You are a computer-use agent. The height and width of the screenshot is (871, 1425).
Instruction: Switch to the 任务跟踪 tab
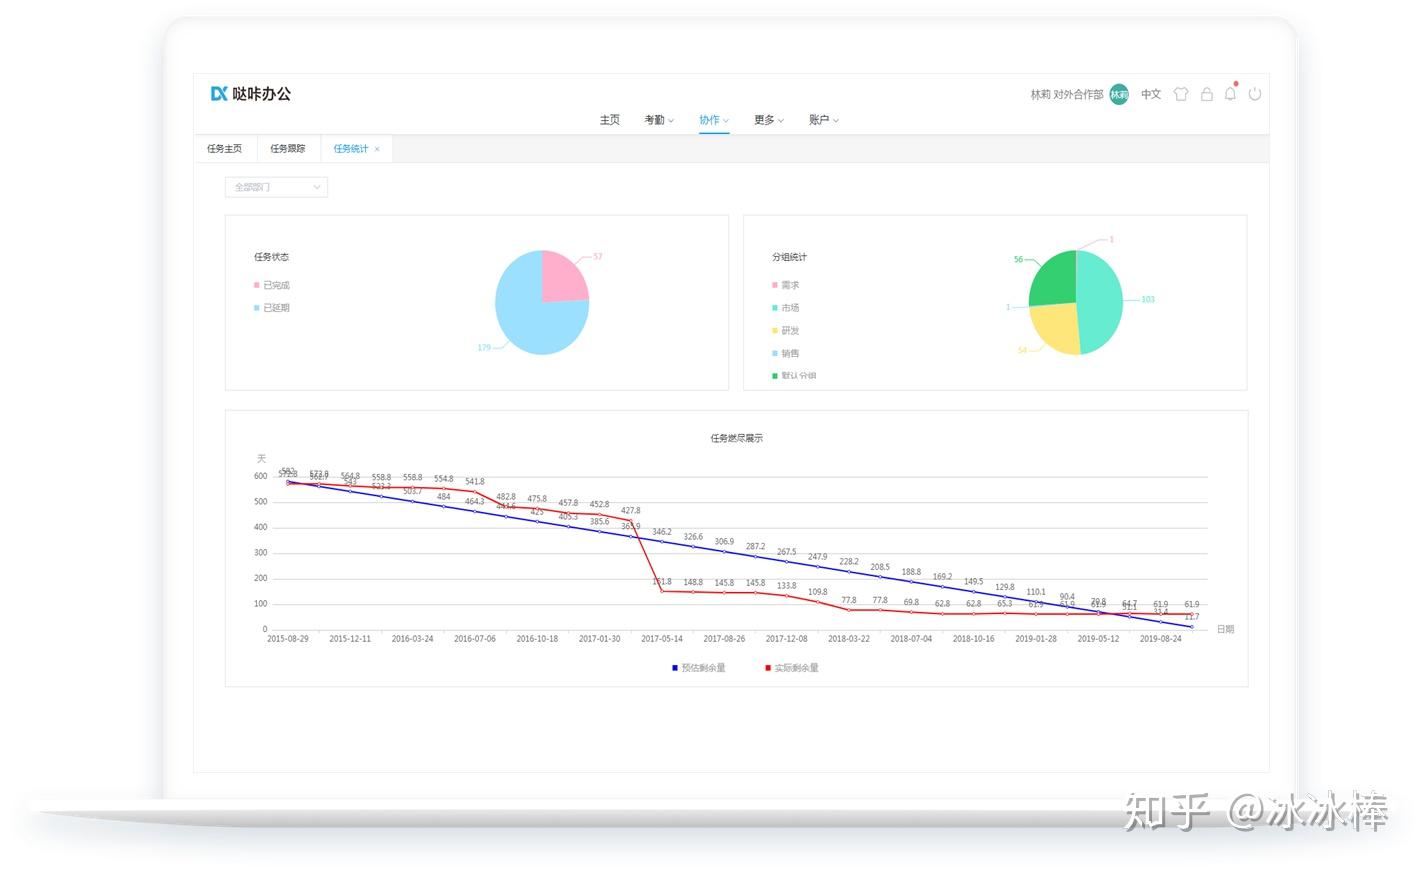[x=288, y=149]
